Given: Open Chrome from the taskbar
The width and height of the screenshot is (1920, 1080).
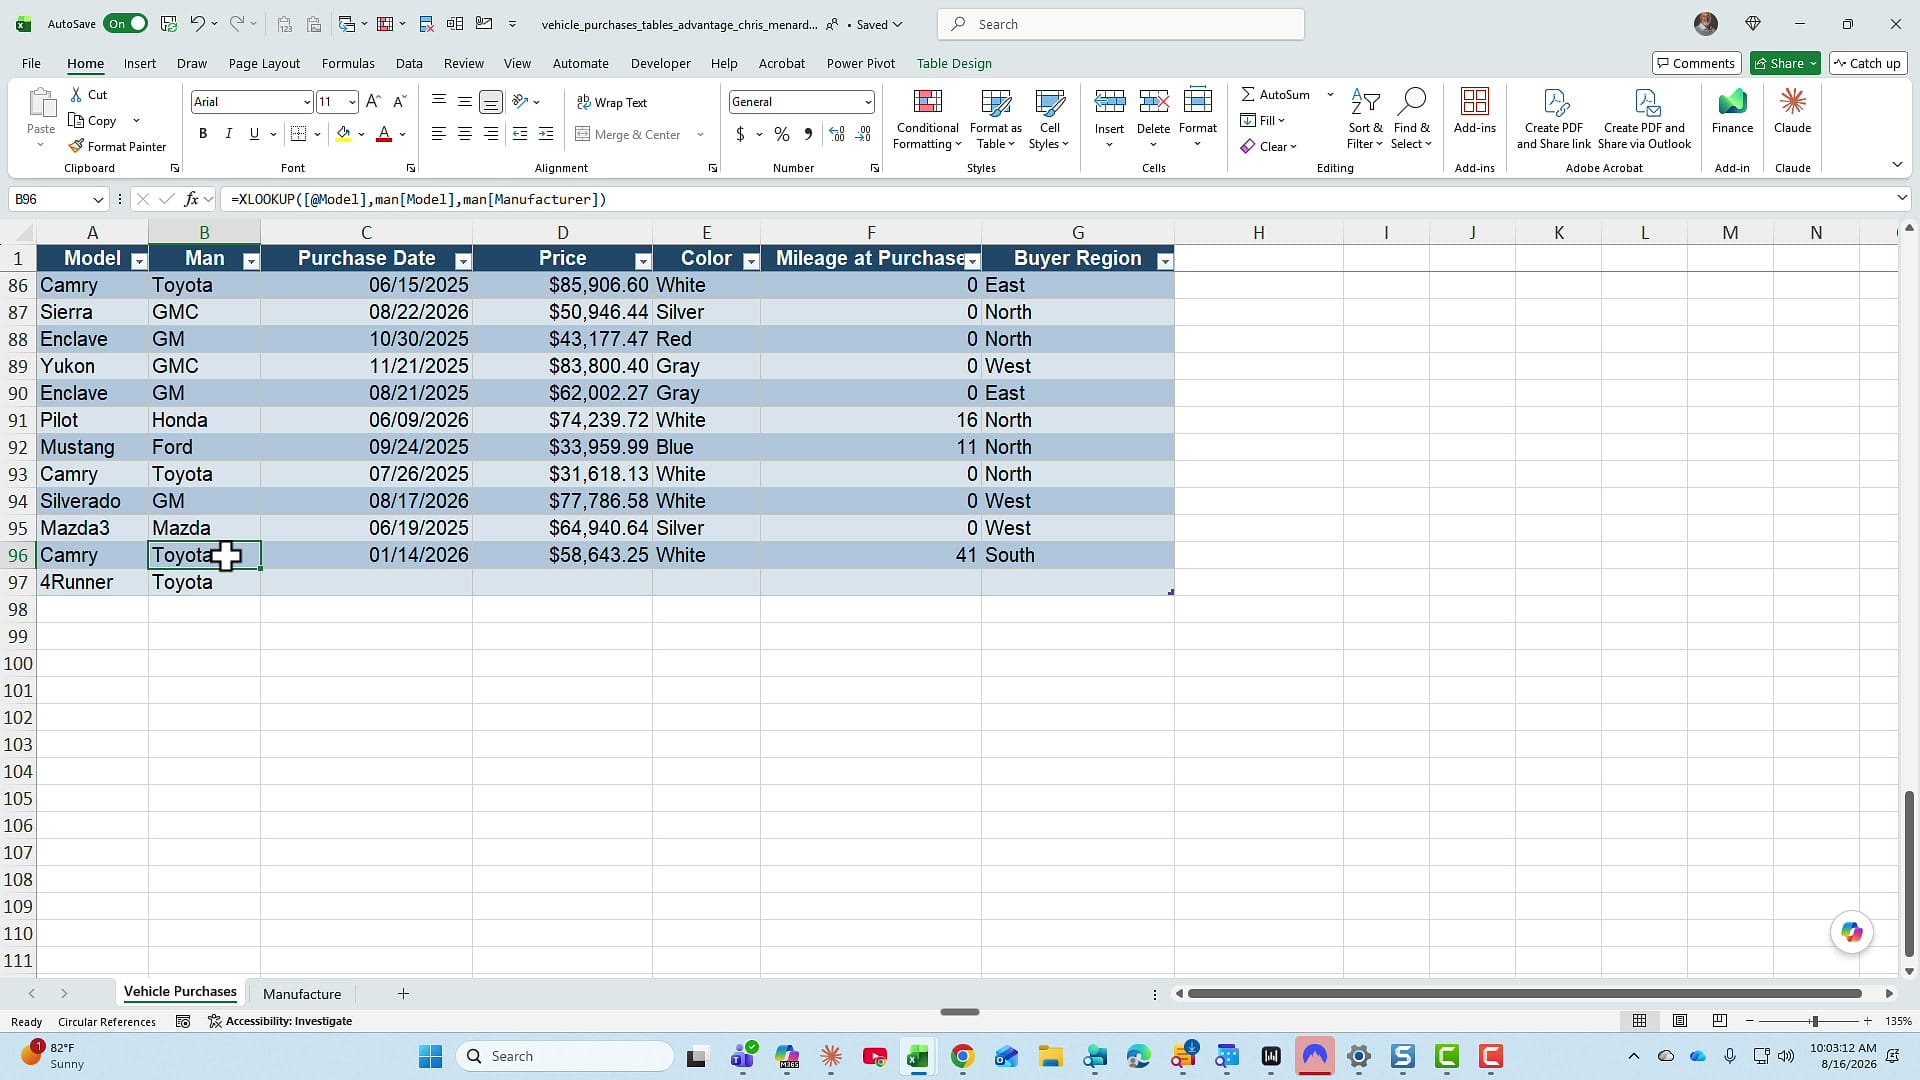Looking at the screenshot, I should tap(962, 1056).
